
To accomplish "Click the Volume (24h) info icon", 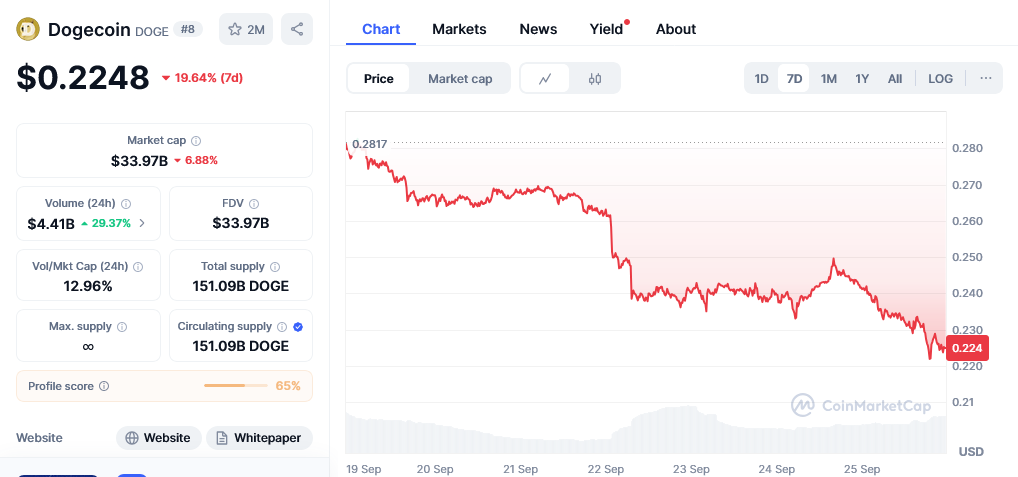I will pos(126,203).
